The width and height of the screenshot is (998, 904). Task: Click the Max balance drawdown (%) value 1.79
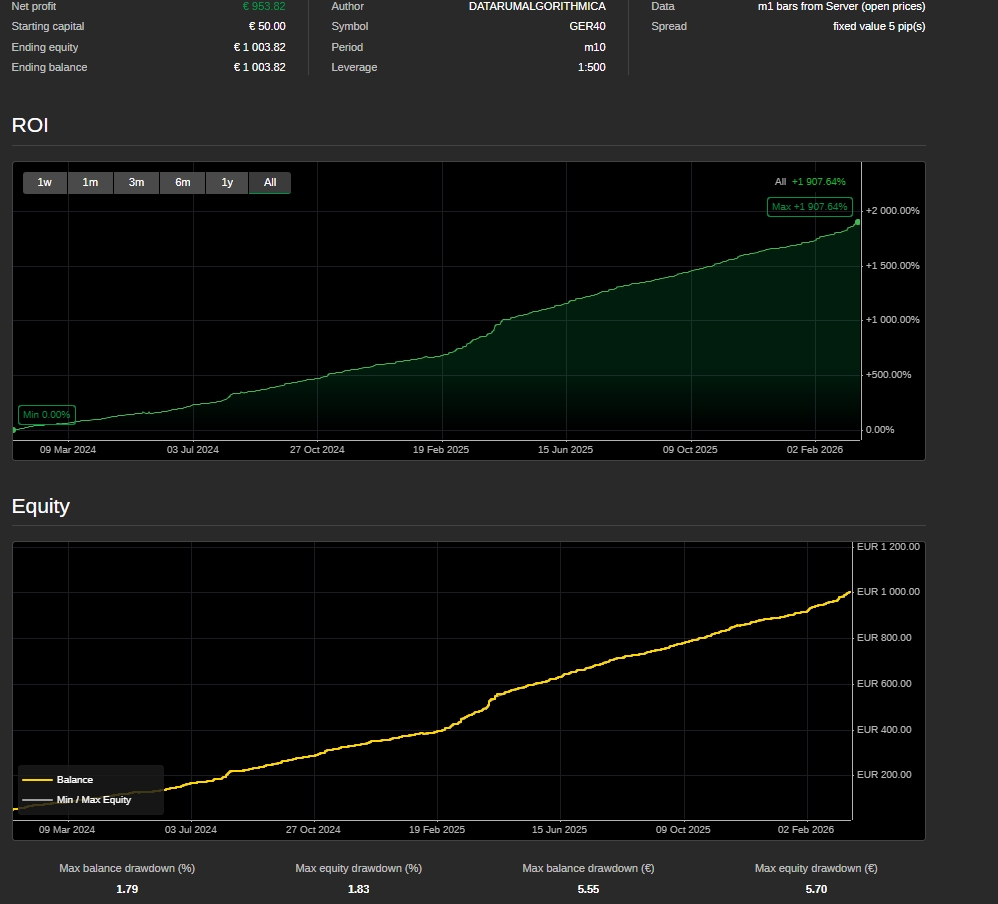[x=127, y=889]
